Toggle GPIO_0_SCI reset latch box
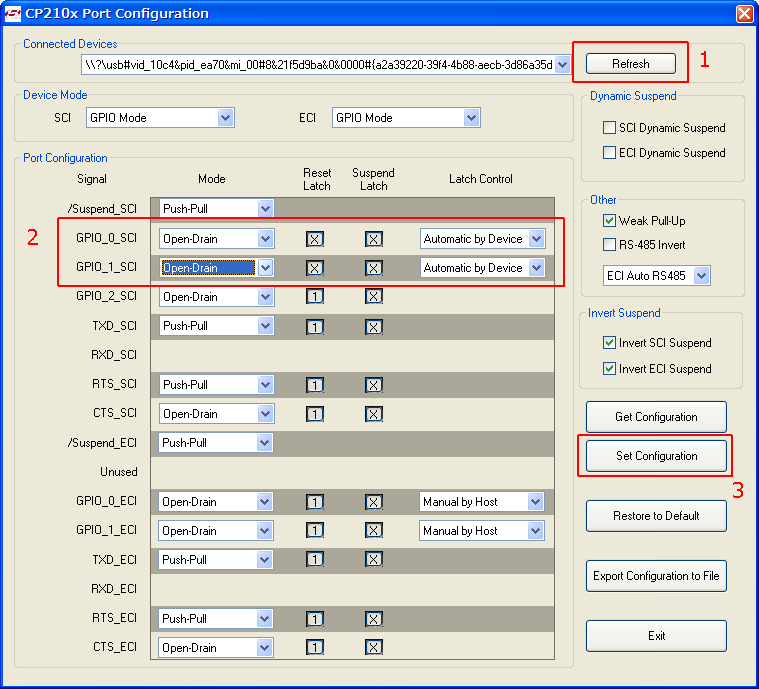759x689 pixels. pyautogui.click(x=315, y=239)
